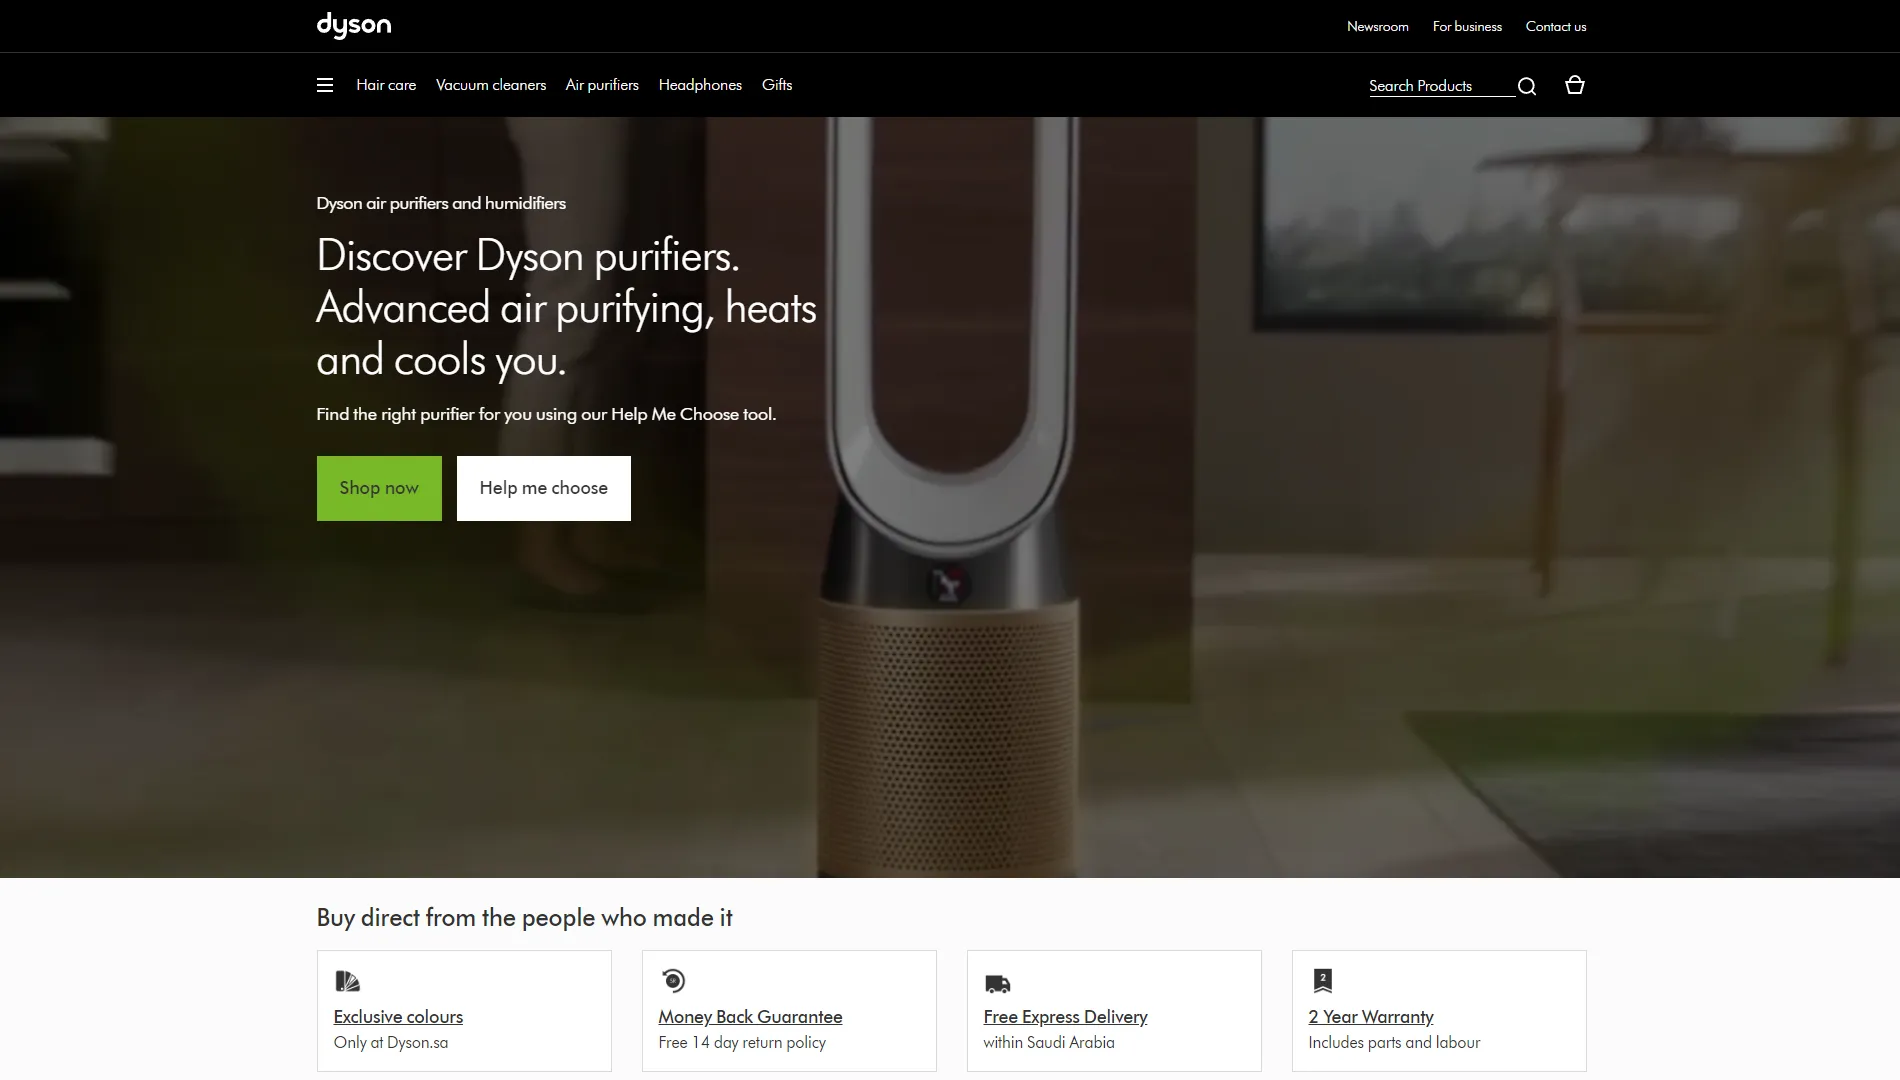The height and width of the screenshot is (1080, 1900).
Task: Click 'Only at Dyson.sa' text
Action: point(391,1042)
